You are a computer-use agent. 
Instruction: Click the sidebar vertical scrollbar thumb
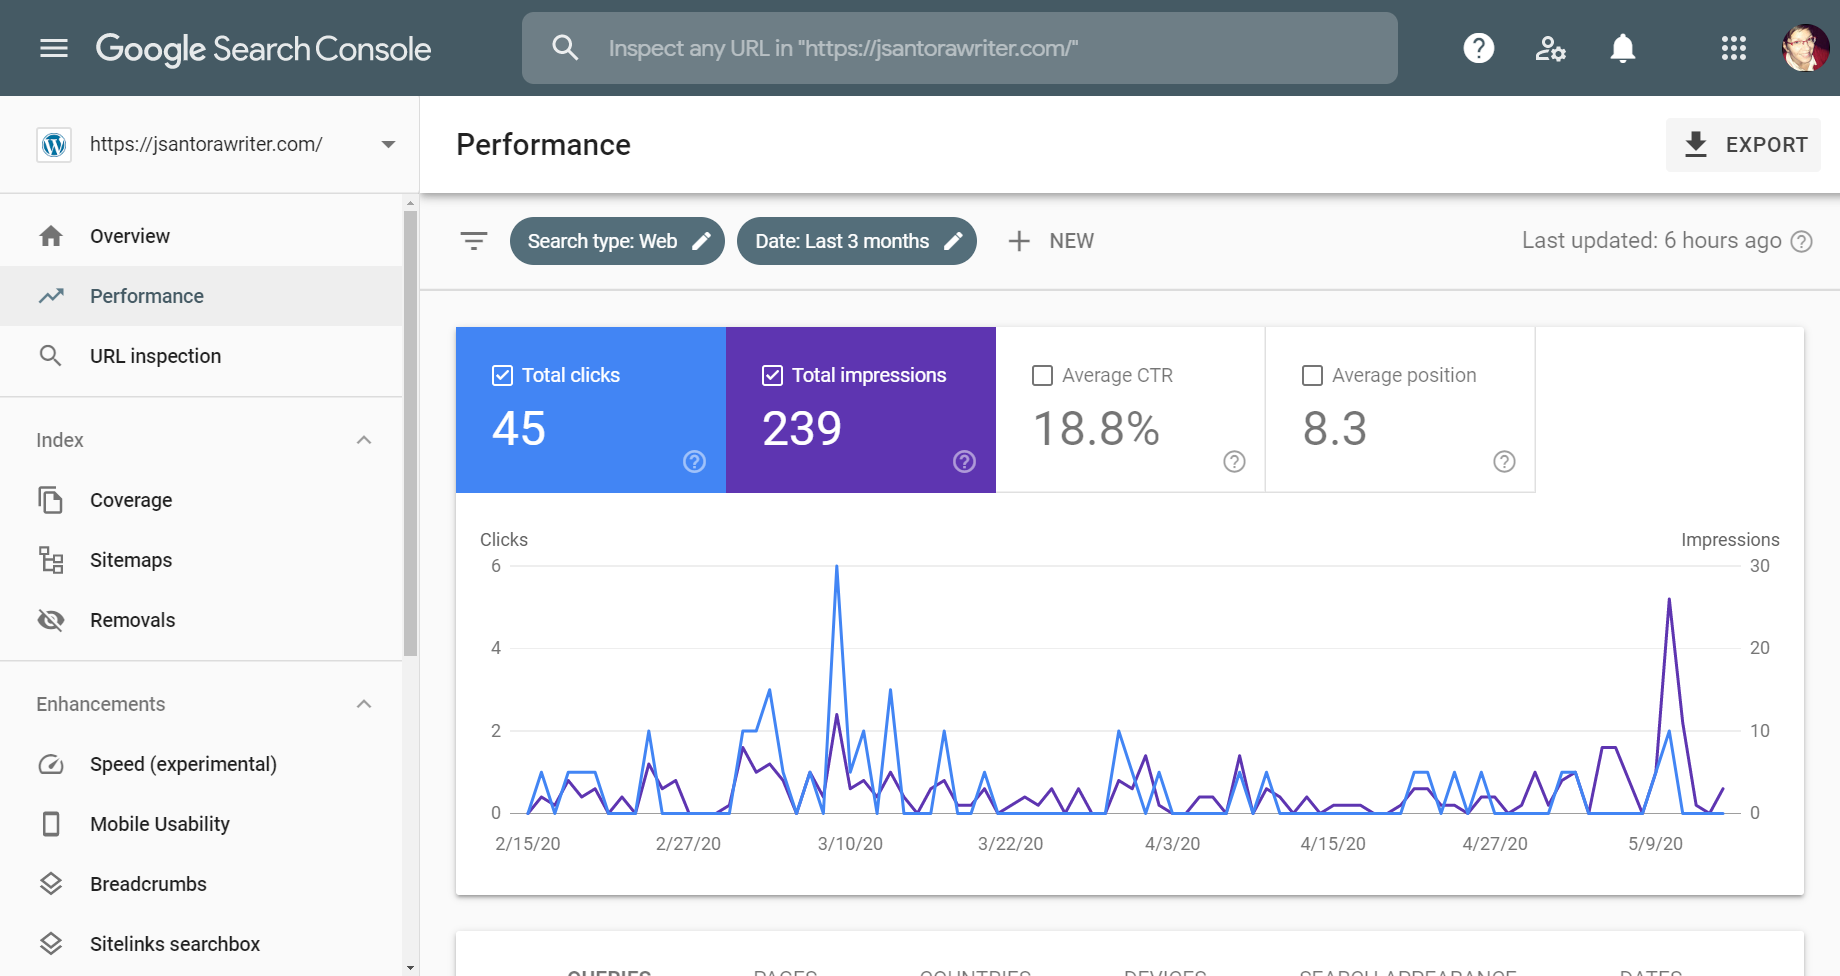coord(410,433)
